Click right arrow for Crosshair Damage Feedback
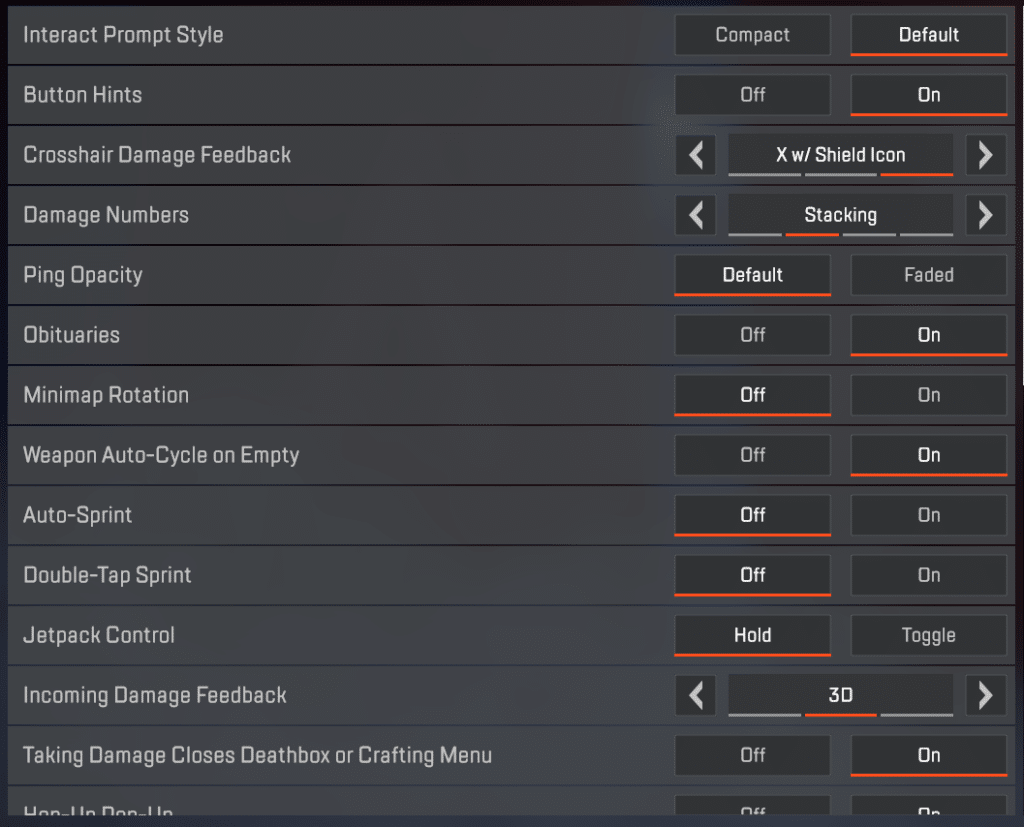This screenshot has height=827, width=1024. (985, 155)
